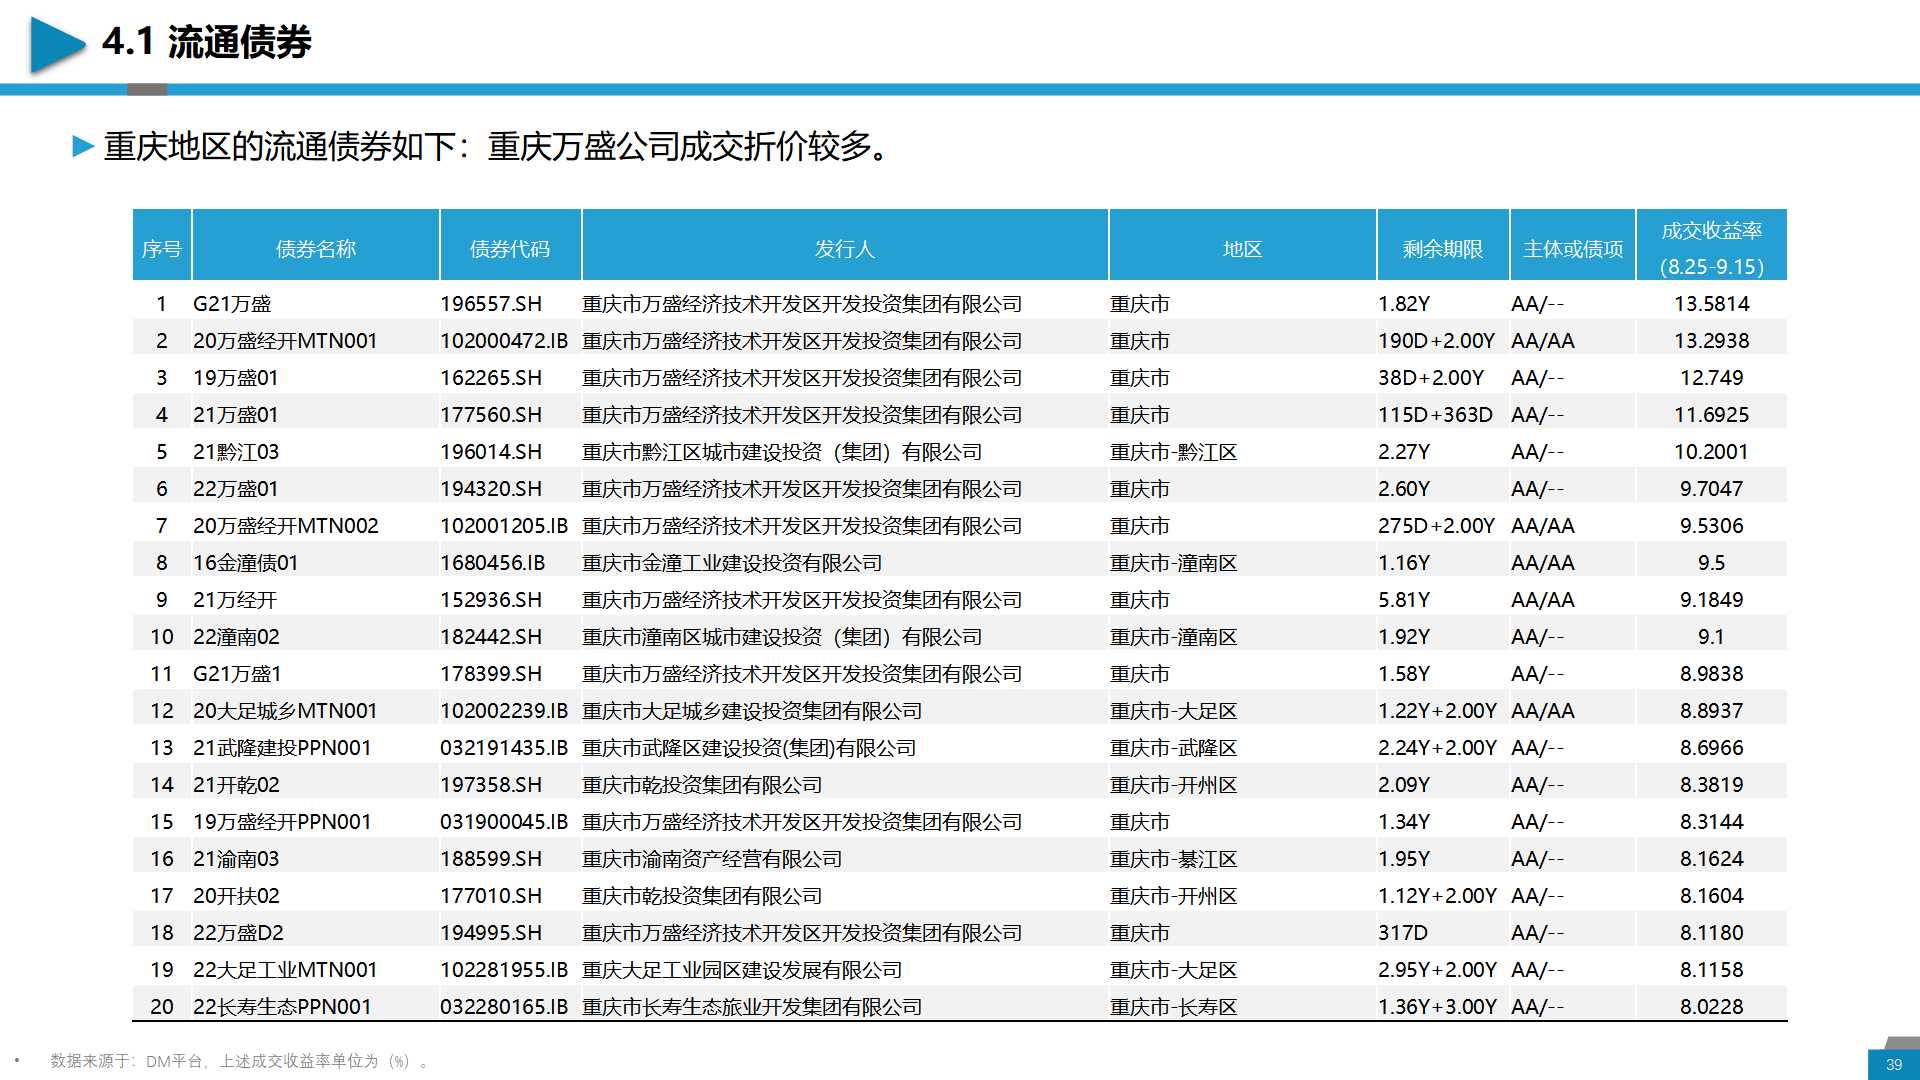Click remaining term 38D+2.00Y
The width and height of the screenshot is (1920, 1080).
coord(1431,378)
